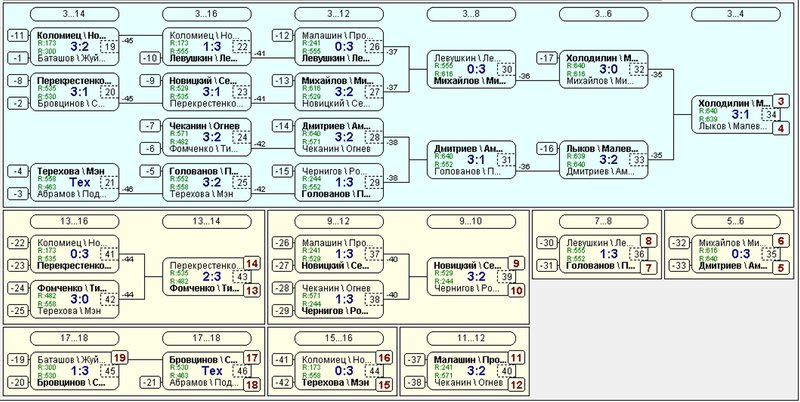This screenshot has height=402, width=800.
Task: Click dashed match number 26 box
Action: [x=372, y=47]
